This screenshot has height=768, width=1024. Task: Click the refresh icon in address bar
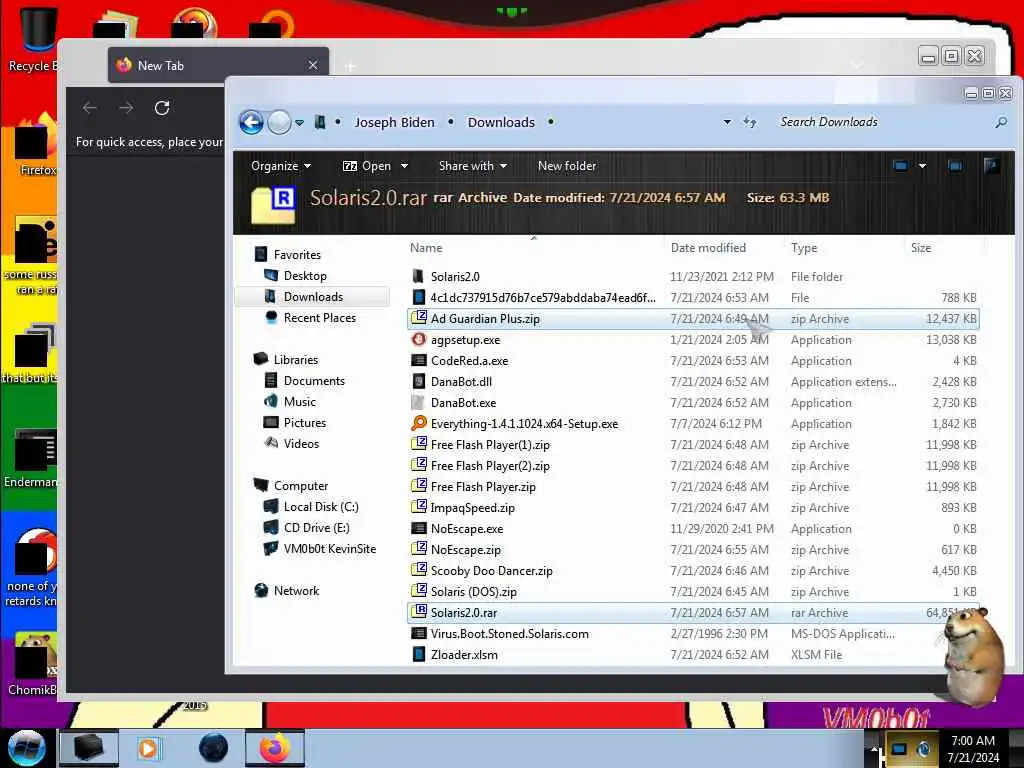point(750,122)
